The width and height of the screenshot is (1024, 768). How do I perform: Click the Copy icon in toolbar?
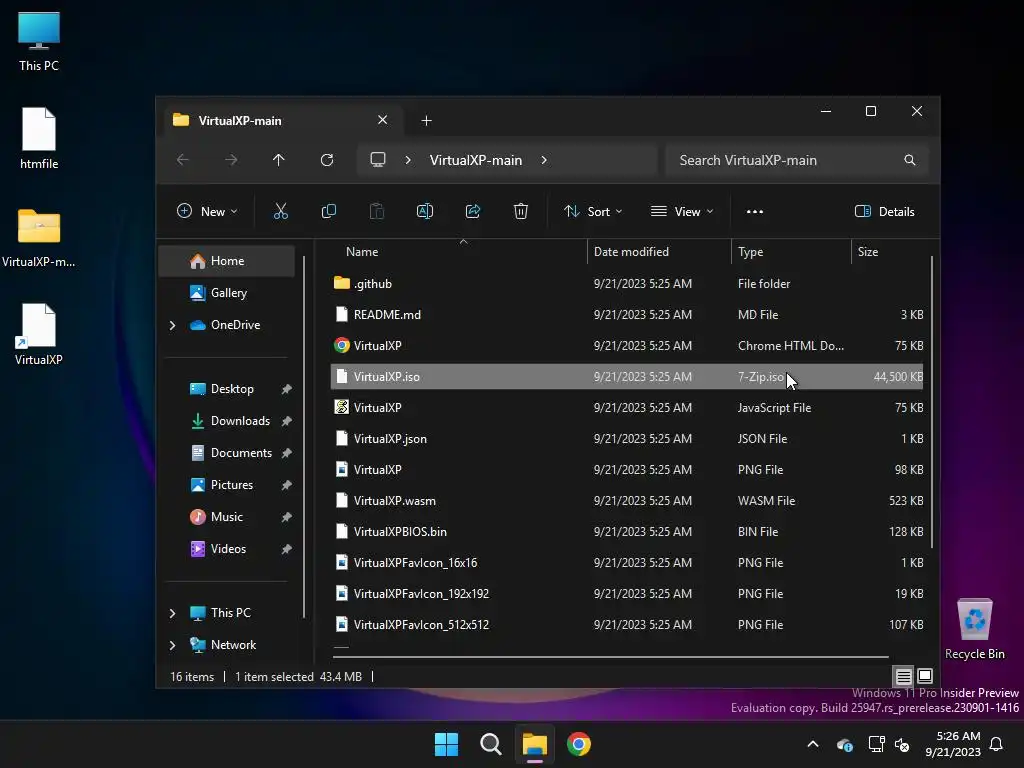tap(328, 212)
